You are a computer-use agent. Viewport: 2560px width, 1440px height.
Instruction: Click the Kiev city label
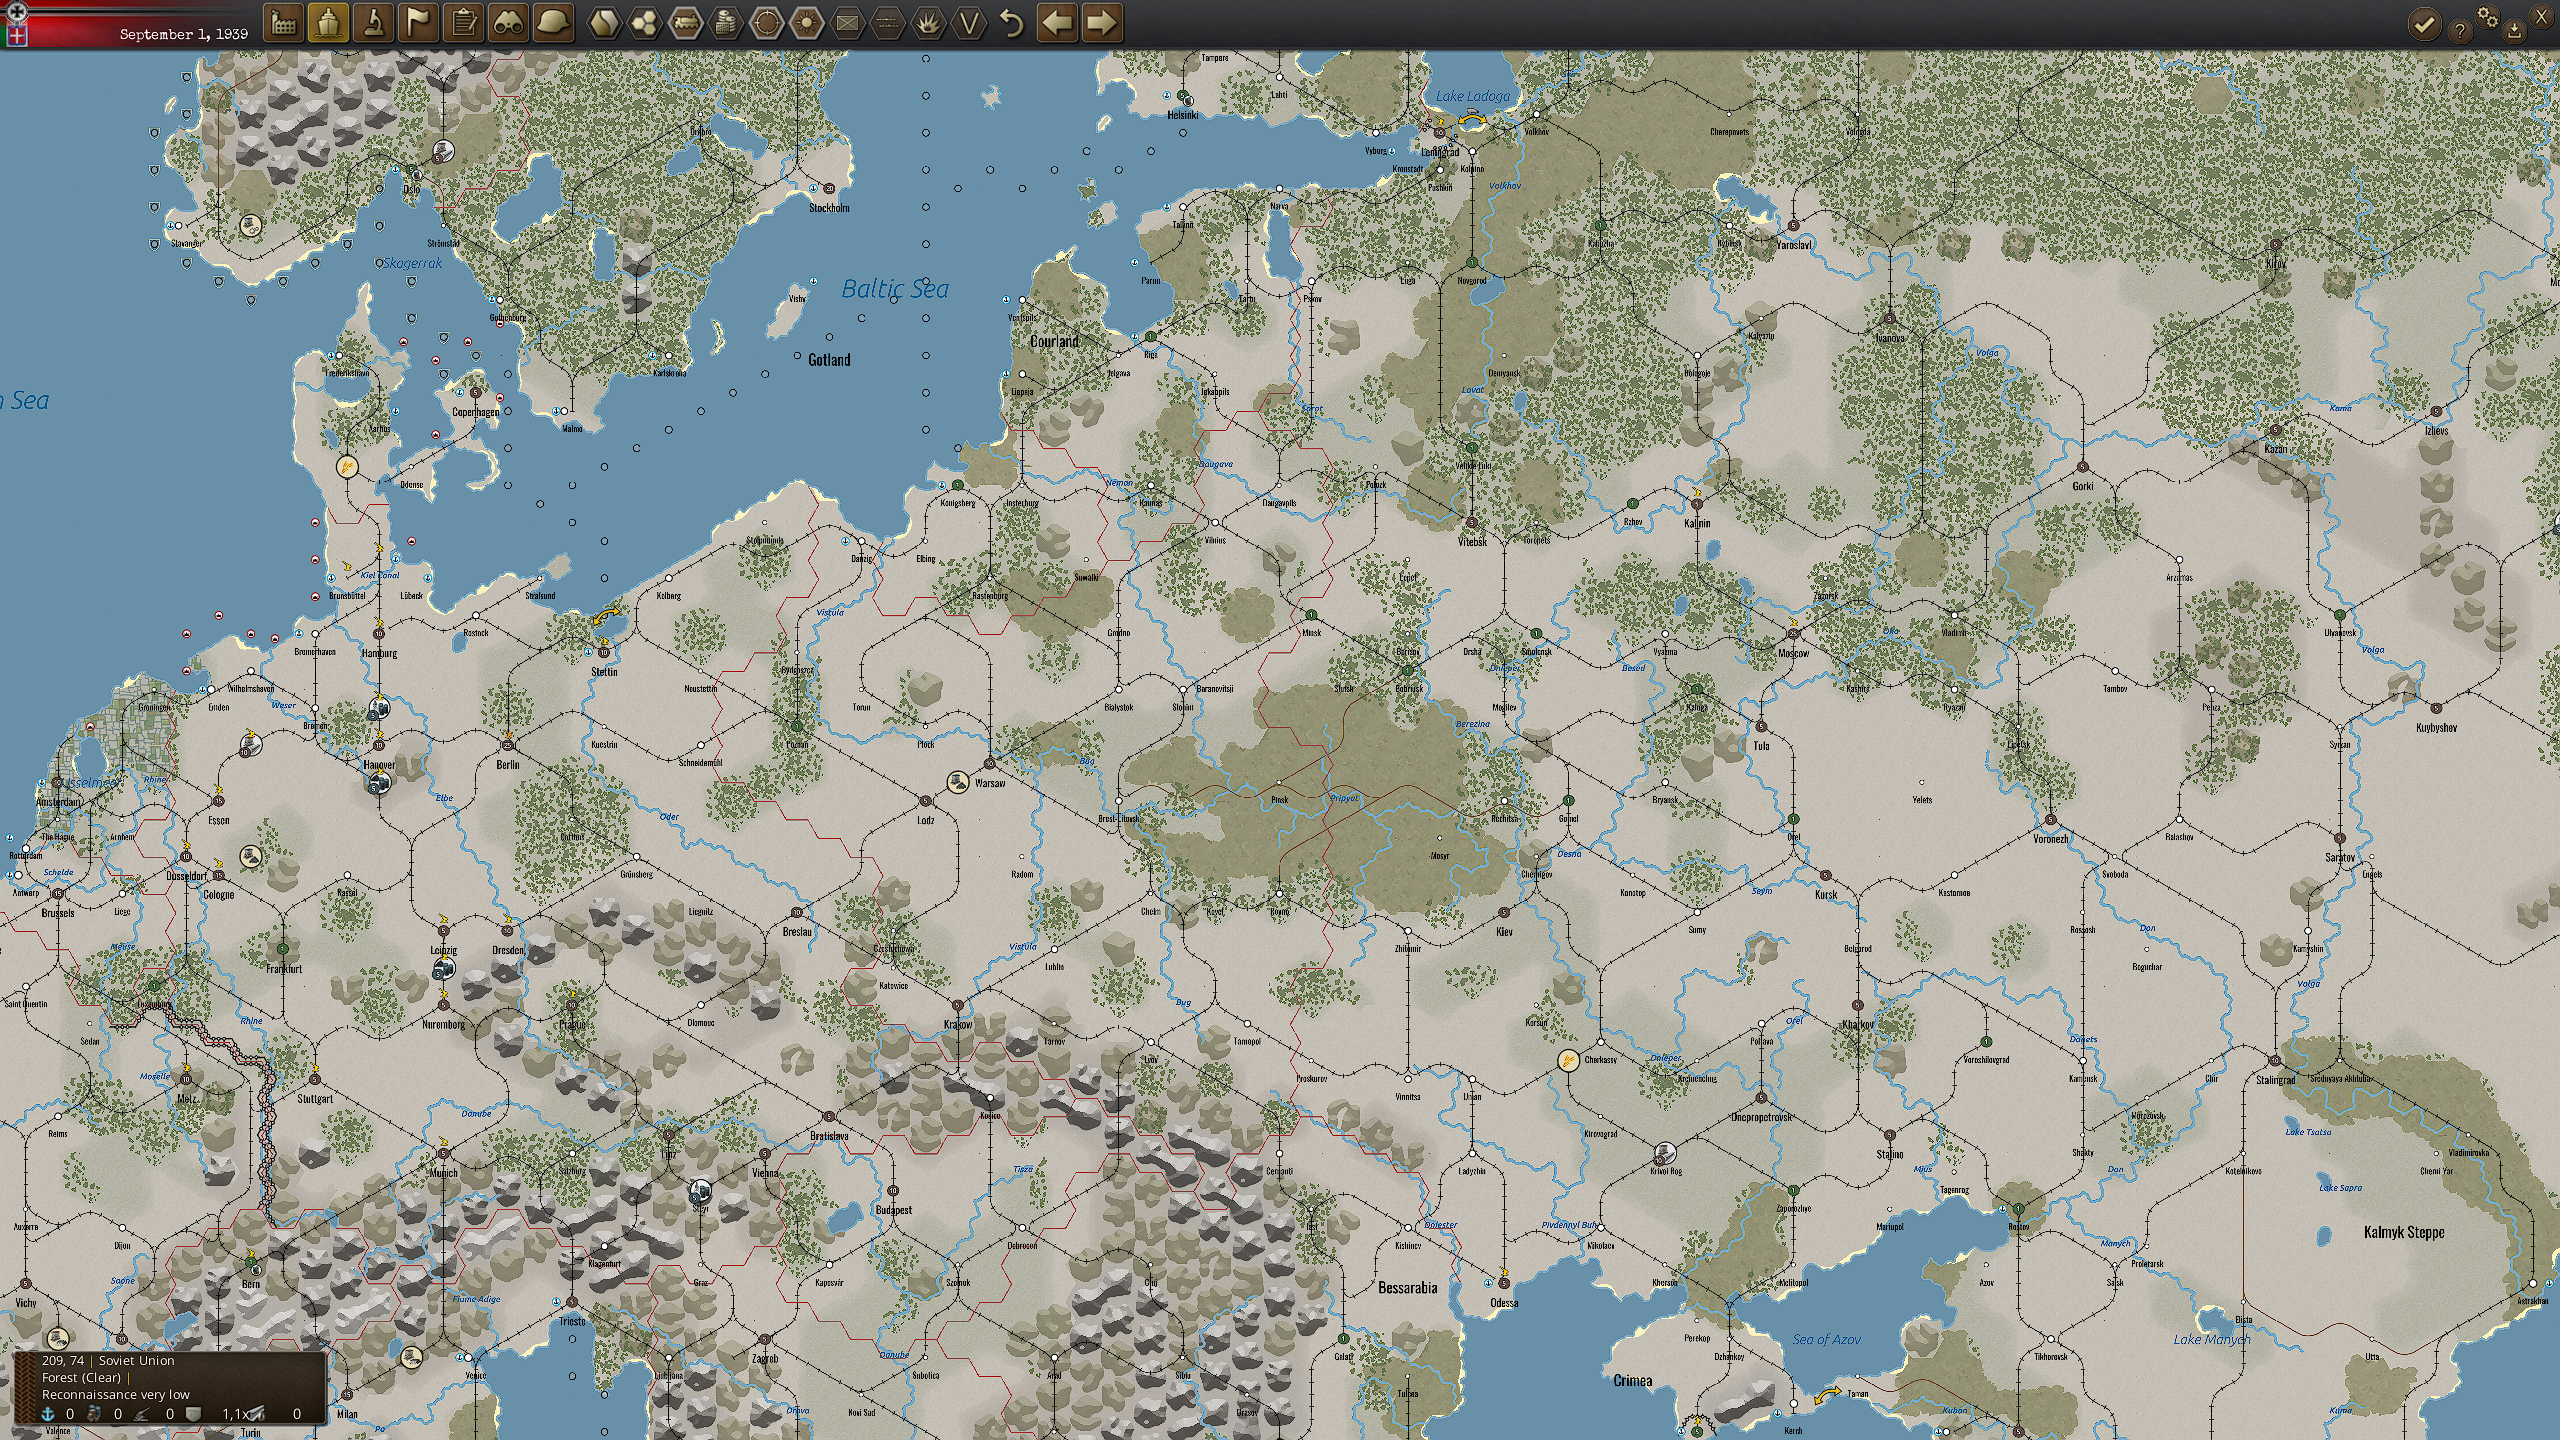coord(1504,932)
